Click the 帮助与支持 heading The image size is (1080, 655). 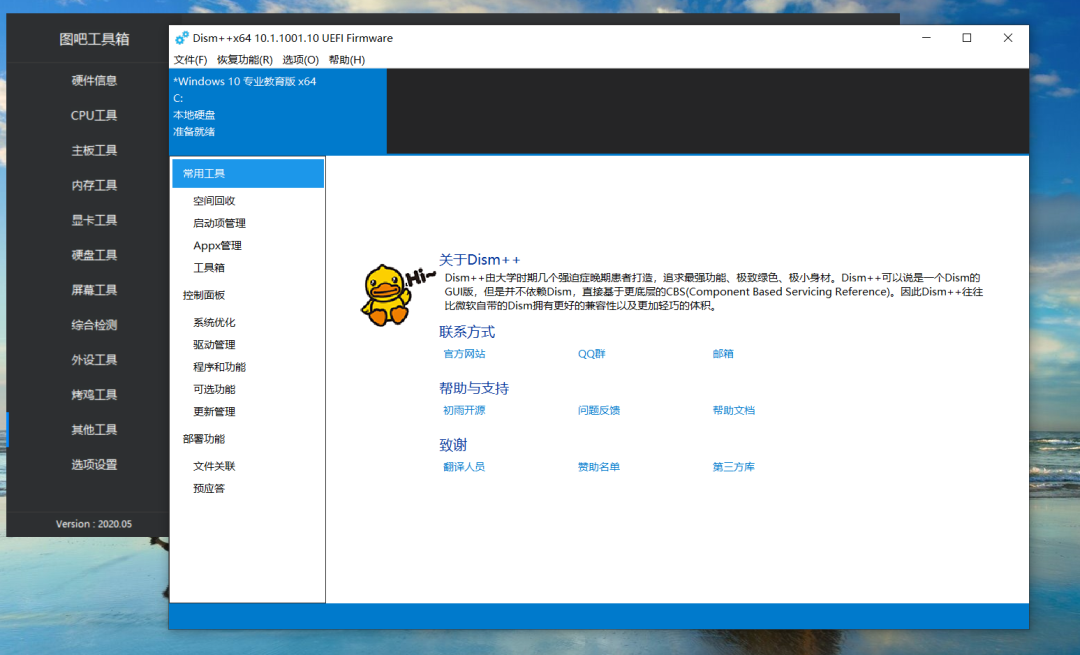[474, 388]
